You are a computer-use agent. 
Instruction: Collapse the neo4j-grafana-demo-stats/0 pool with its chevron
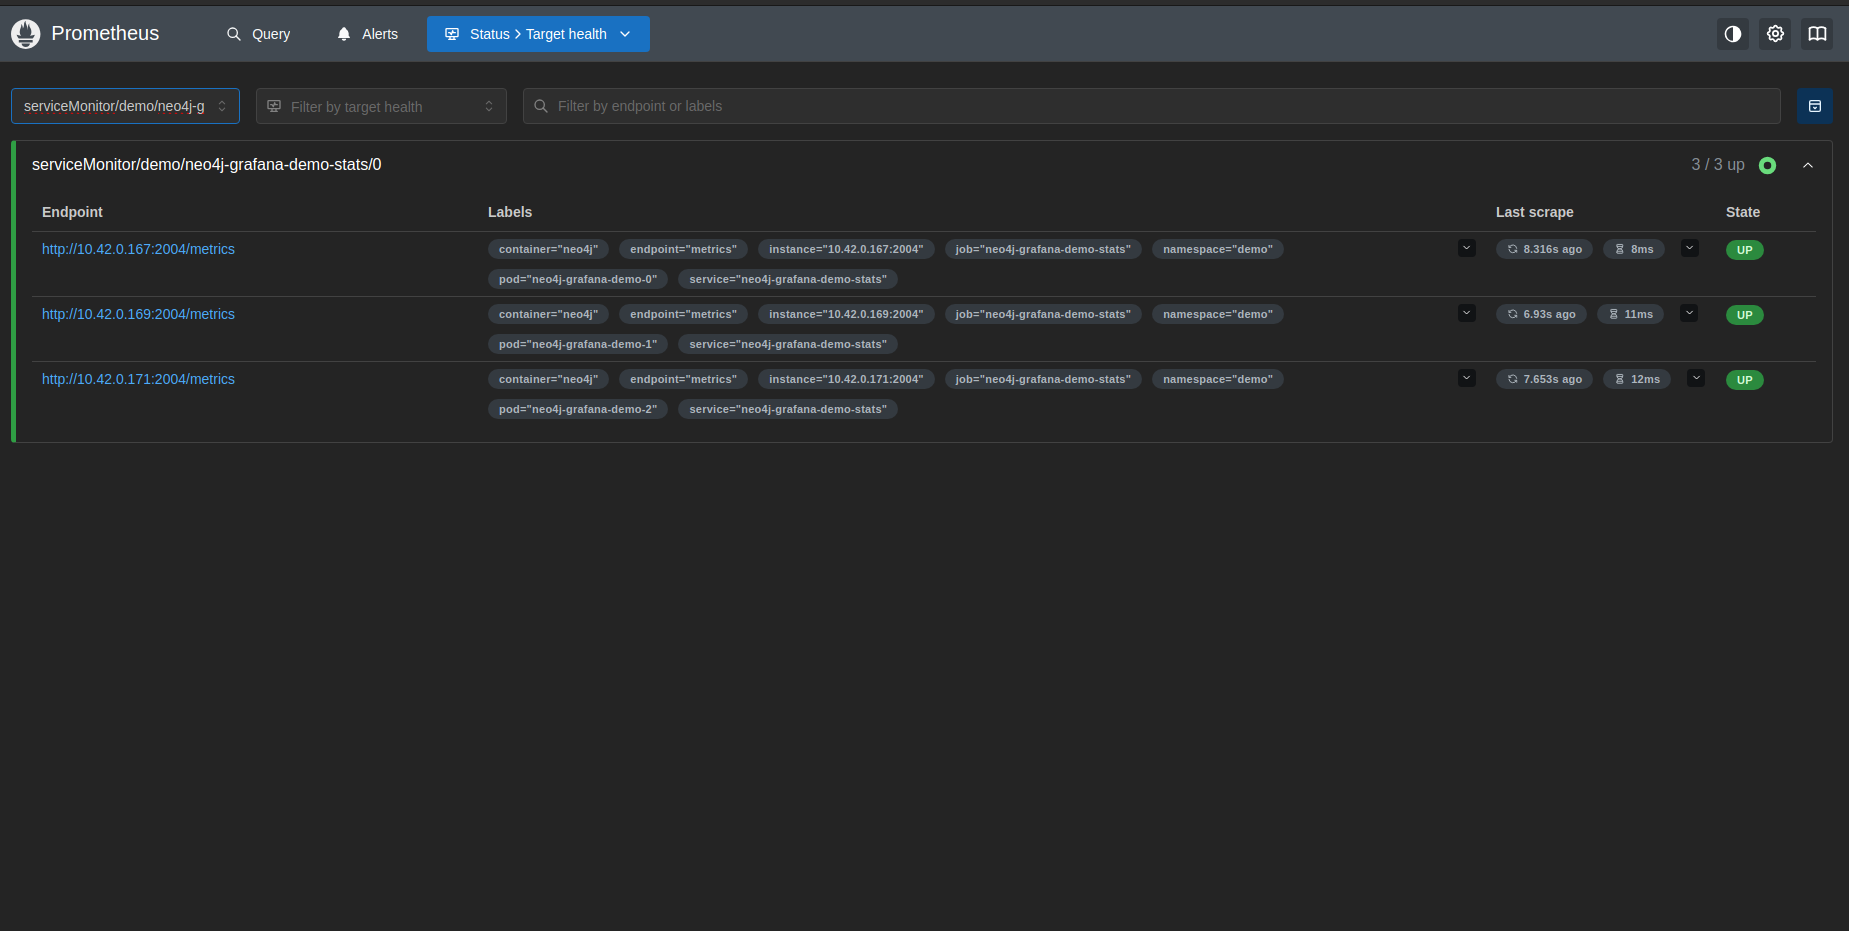click(1808, 165)
